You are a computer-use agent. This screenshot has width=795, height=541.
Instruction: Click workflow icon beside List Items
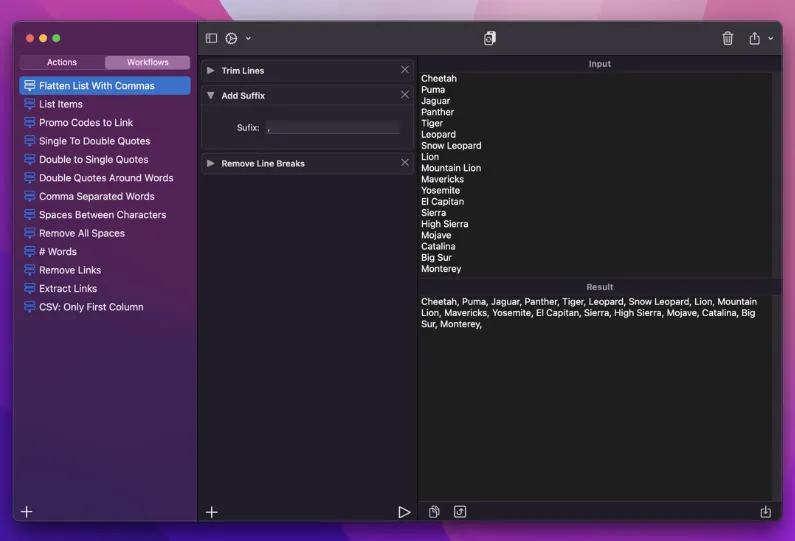30,104
